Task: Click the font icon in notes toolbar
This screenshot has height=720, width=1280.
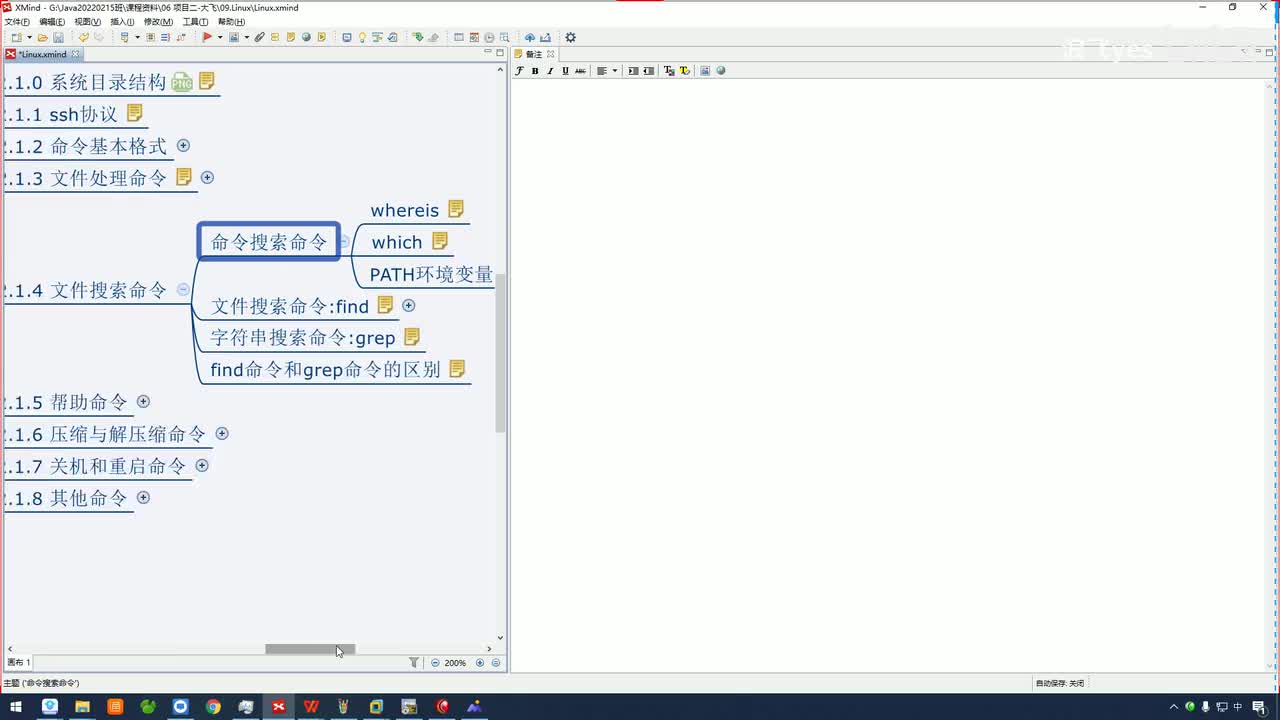Action: point(519,71)
